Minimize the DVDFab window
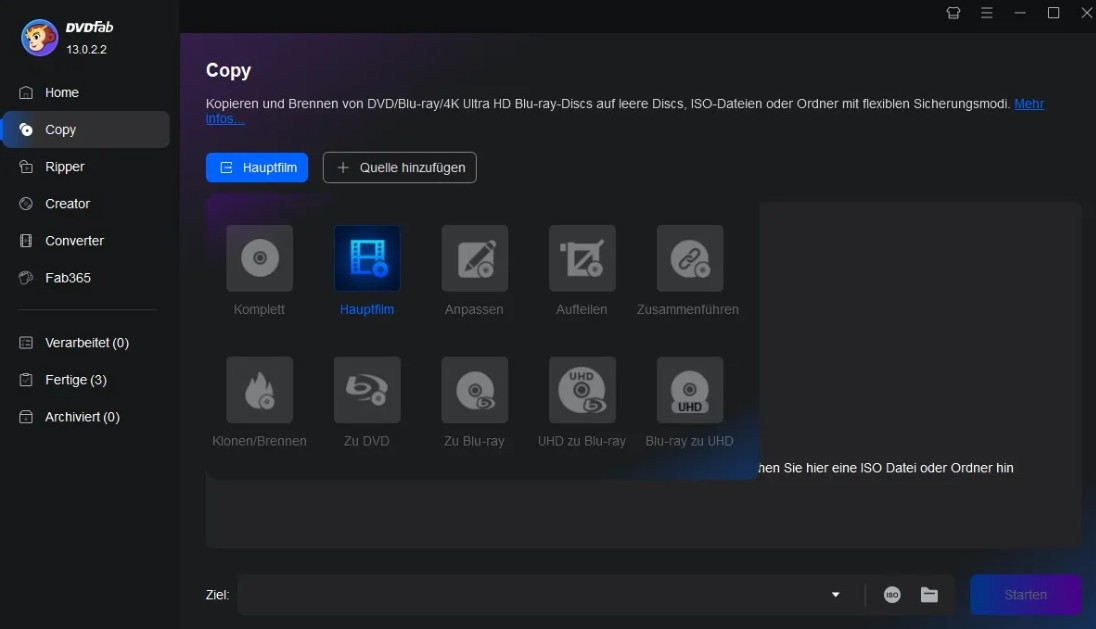1096x629 pixels. point(1020,13)
